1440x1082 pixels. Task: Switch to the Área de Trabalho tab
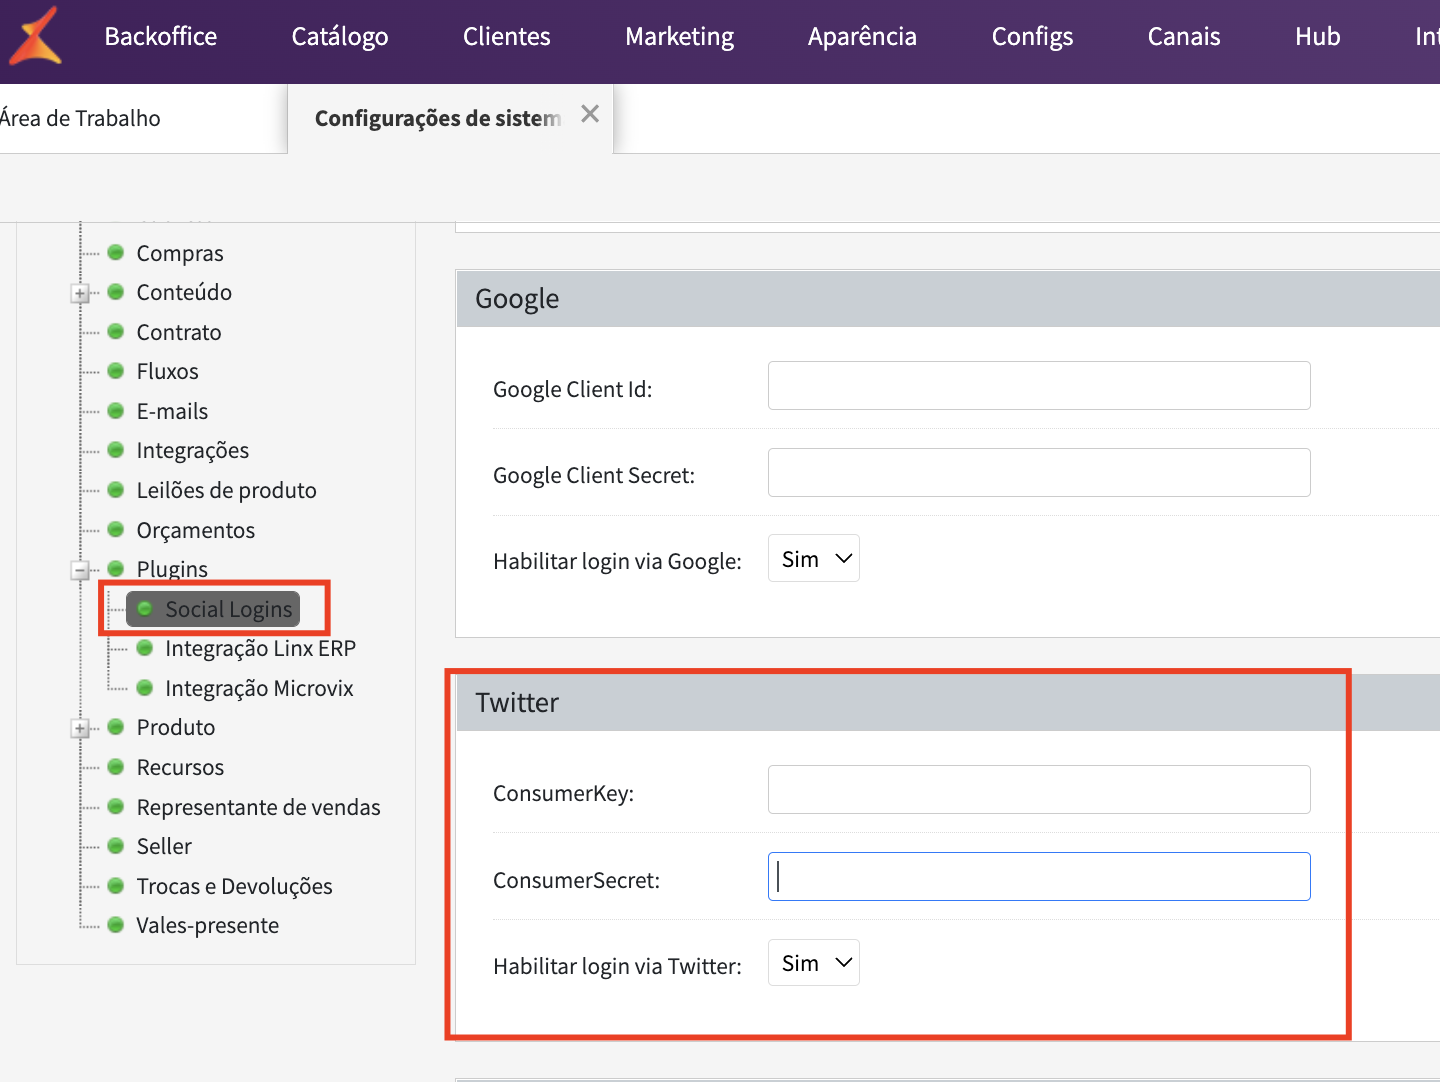(x=80, y=118)
